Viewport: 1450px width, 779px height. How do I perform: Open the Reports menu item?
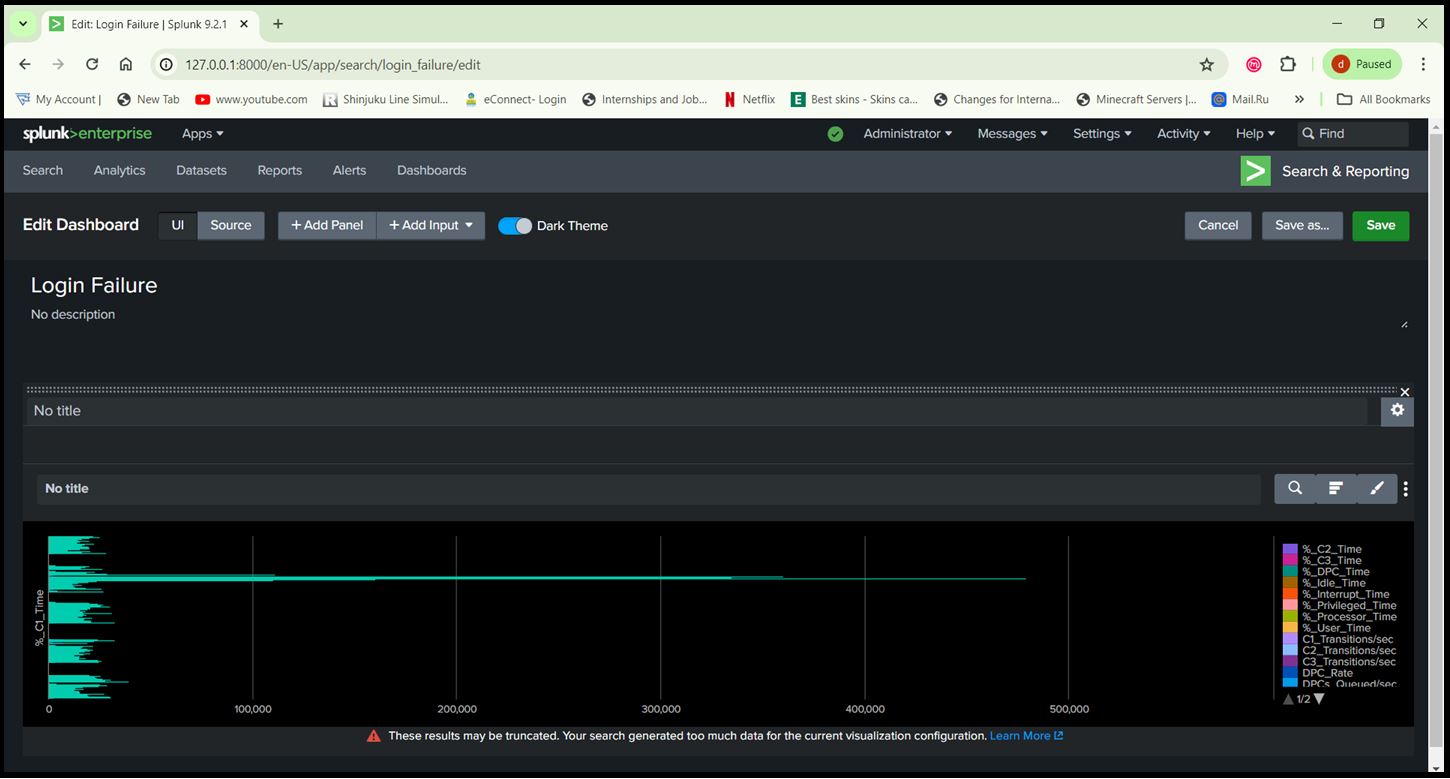coord(279,170)
